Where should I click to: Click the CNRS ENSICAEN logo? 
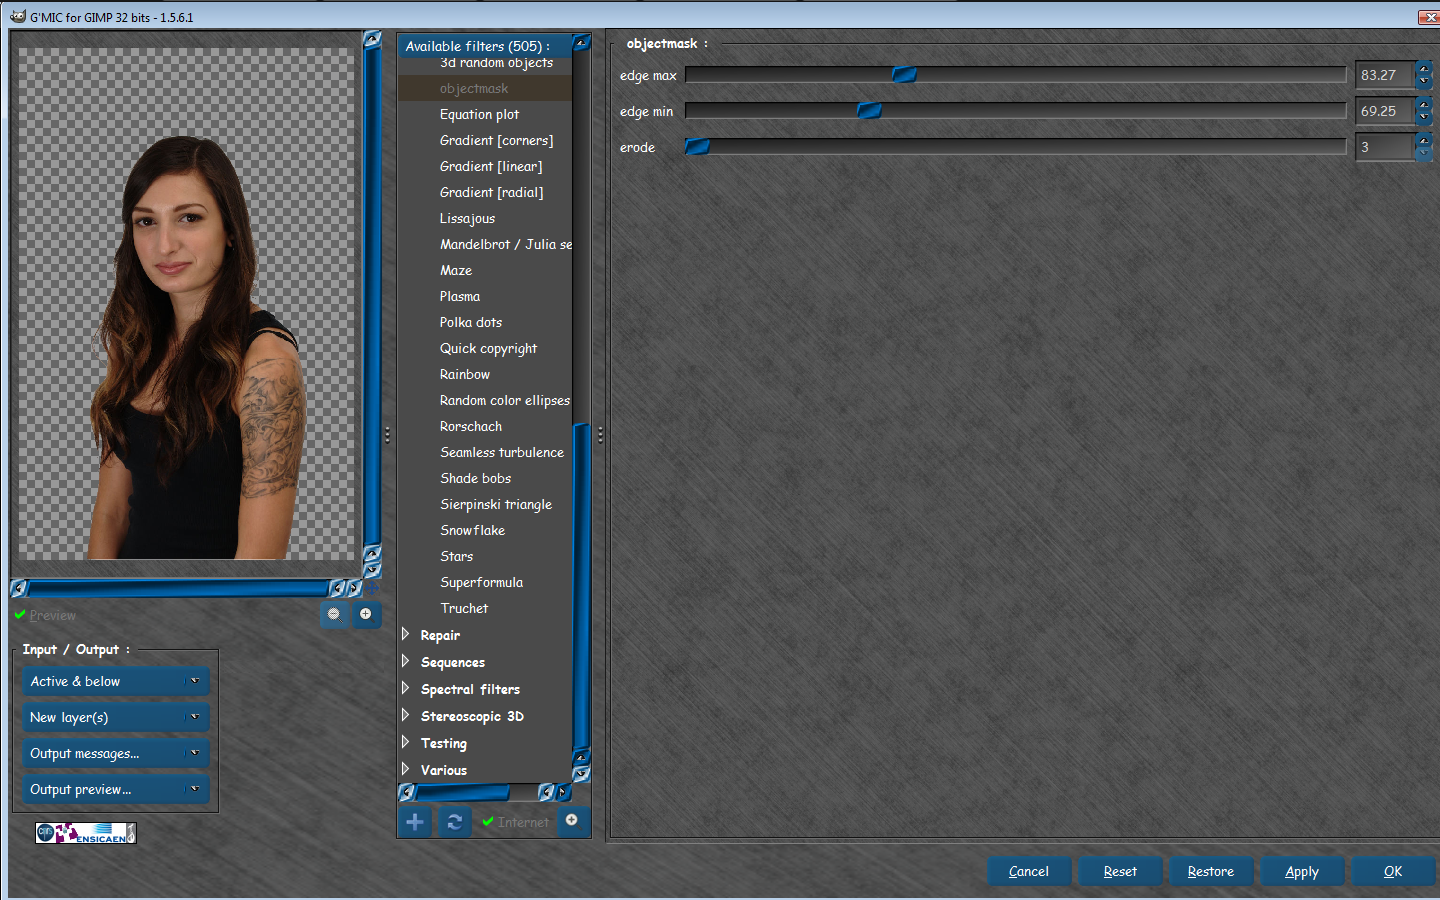click(86, 833)
